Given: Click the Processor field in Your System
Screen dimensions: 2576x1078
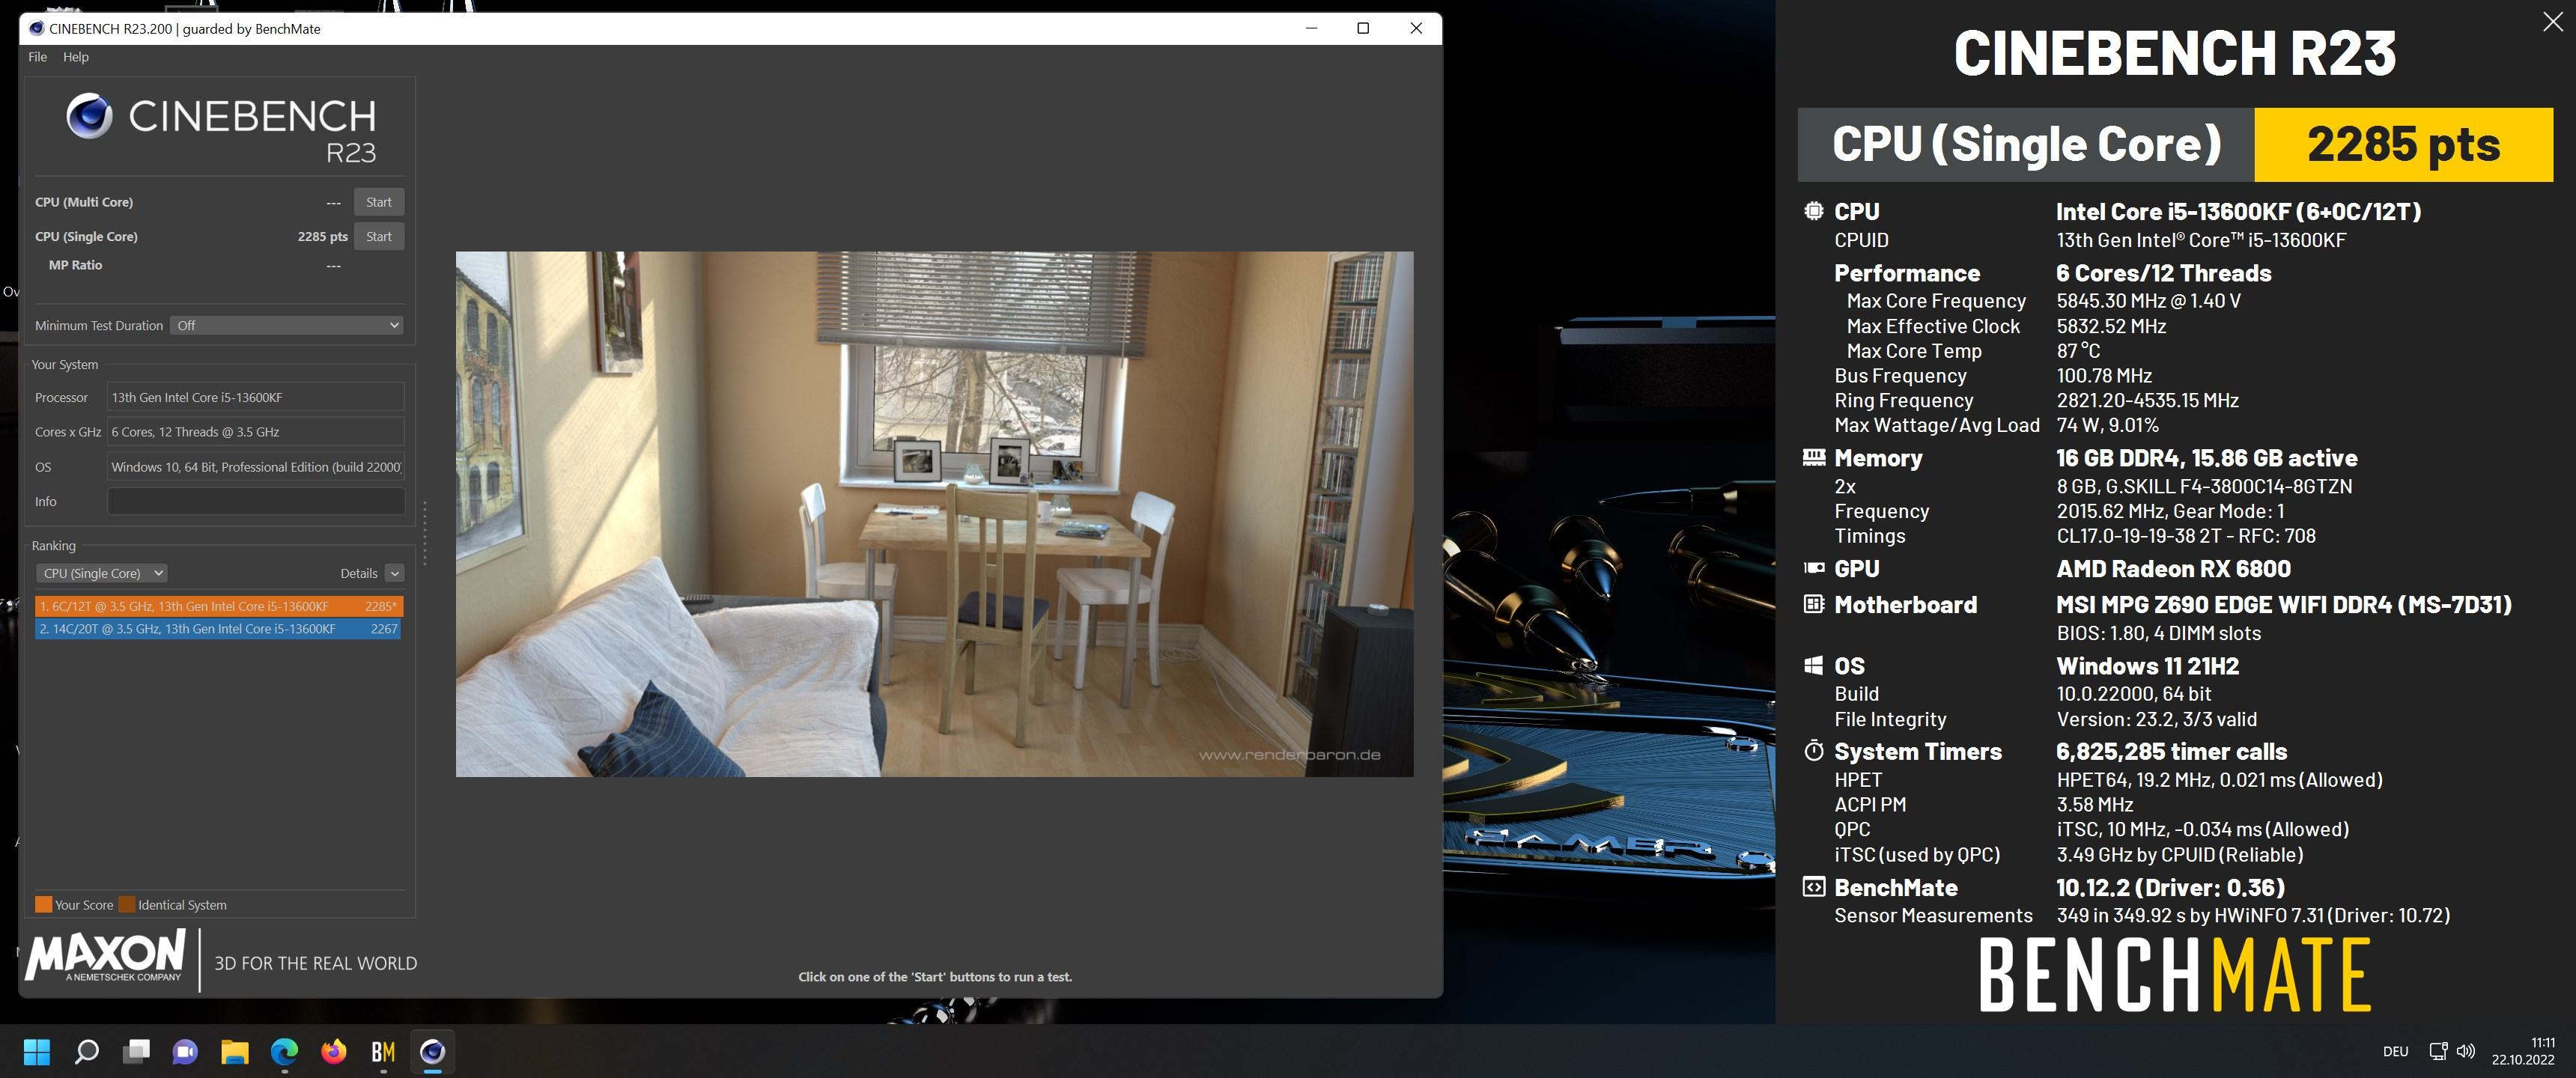Looking at the screenshot, I should click(x=255, y=398).
